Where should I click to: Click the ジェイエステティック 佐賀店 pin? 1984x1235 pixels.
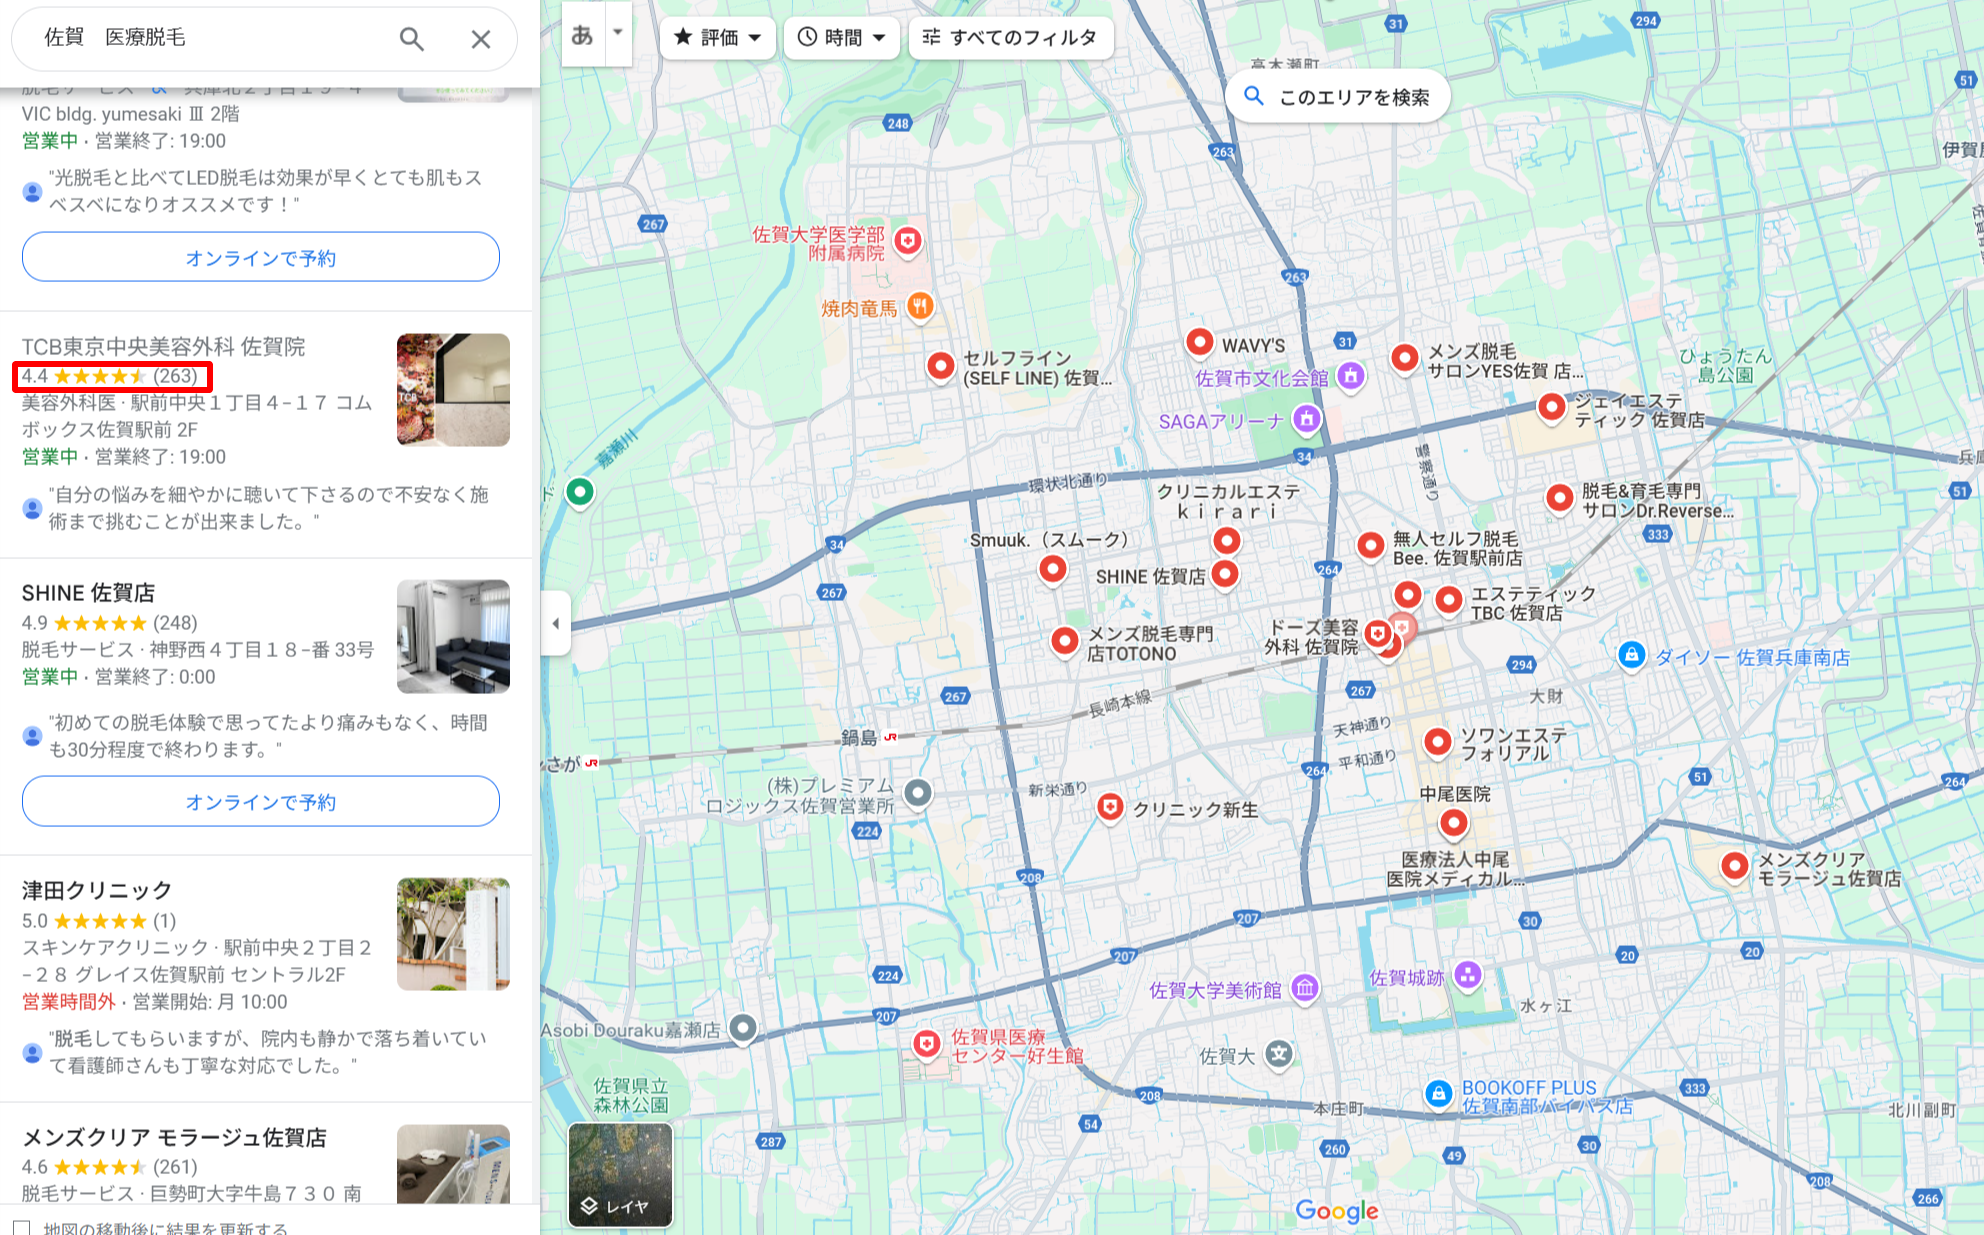pos(1551,408)
